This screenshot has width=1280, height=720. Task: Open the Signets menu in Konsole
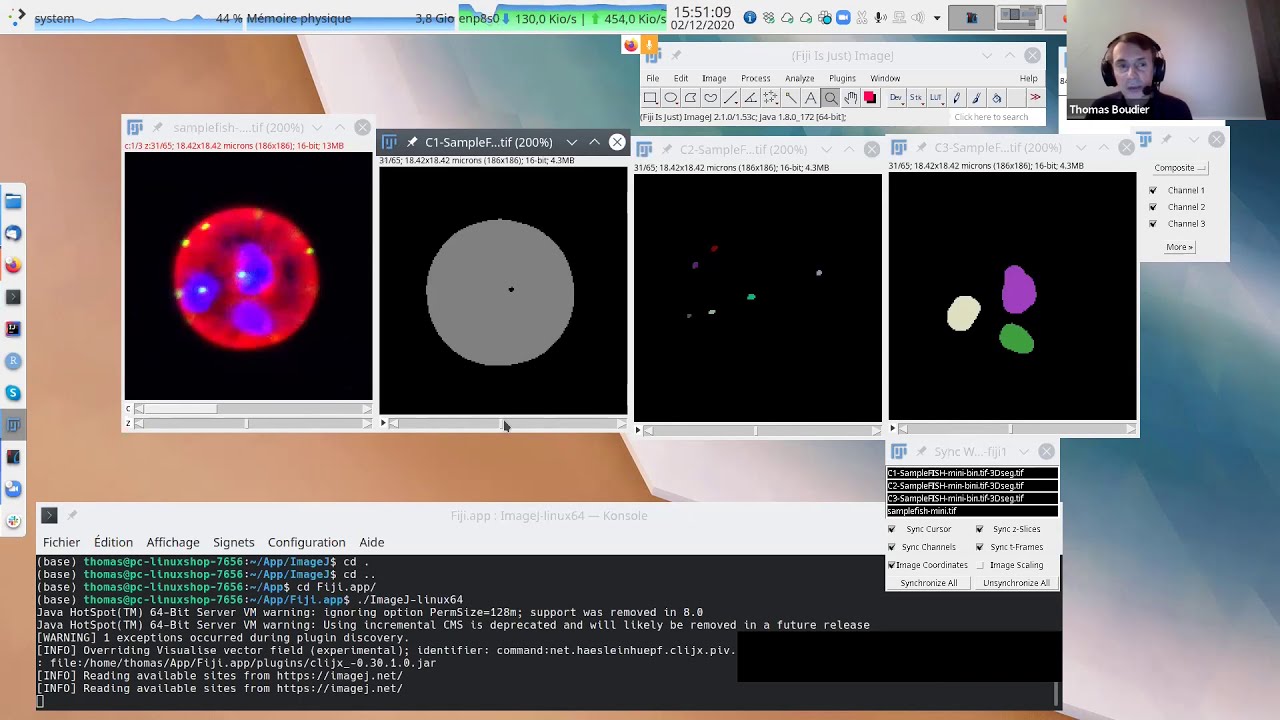(233, 542)
